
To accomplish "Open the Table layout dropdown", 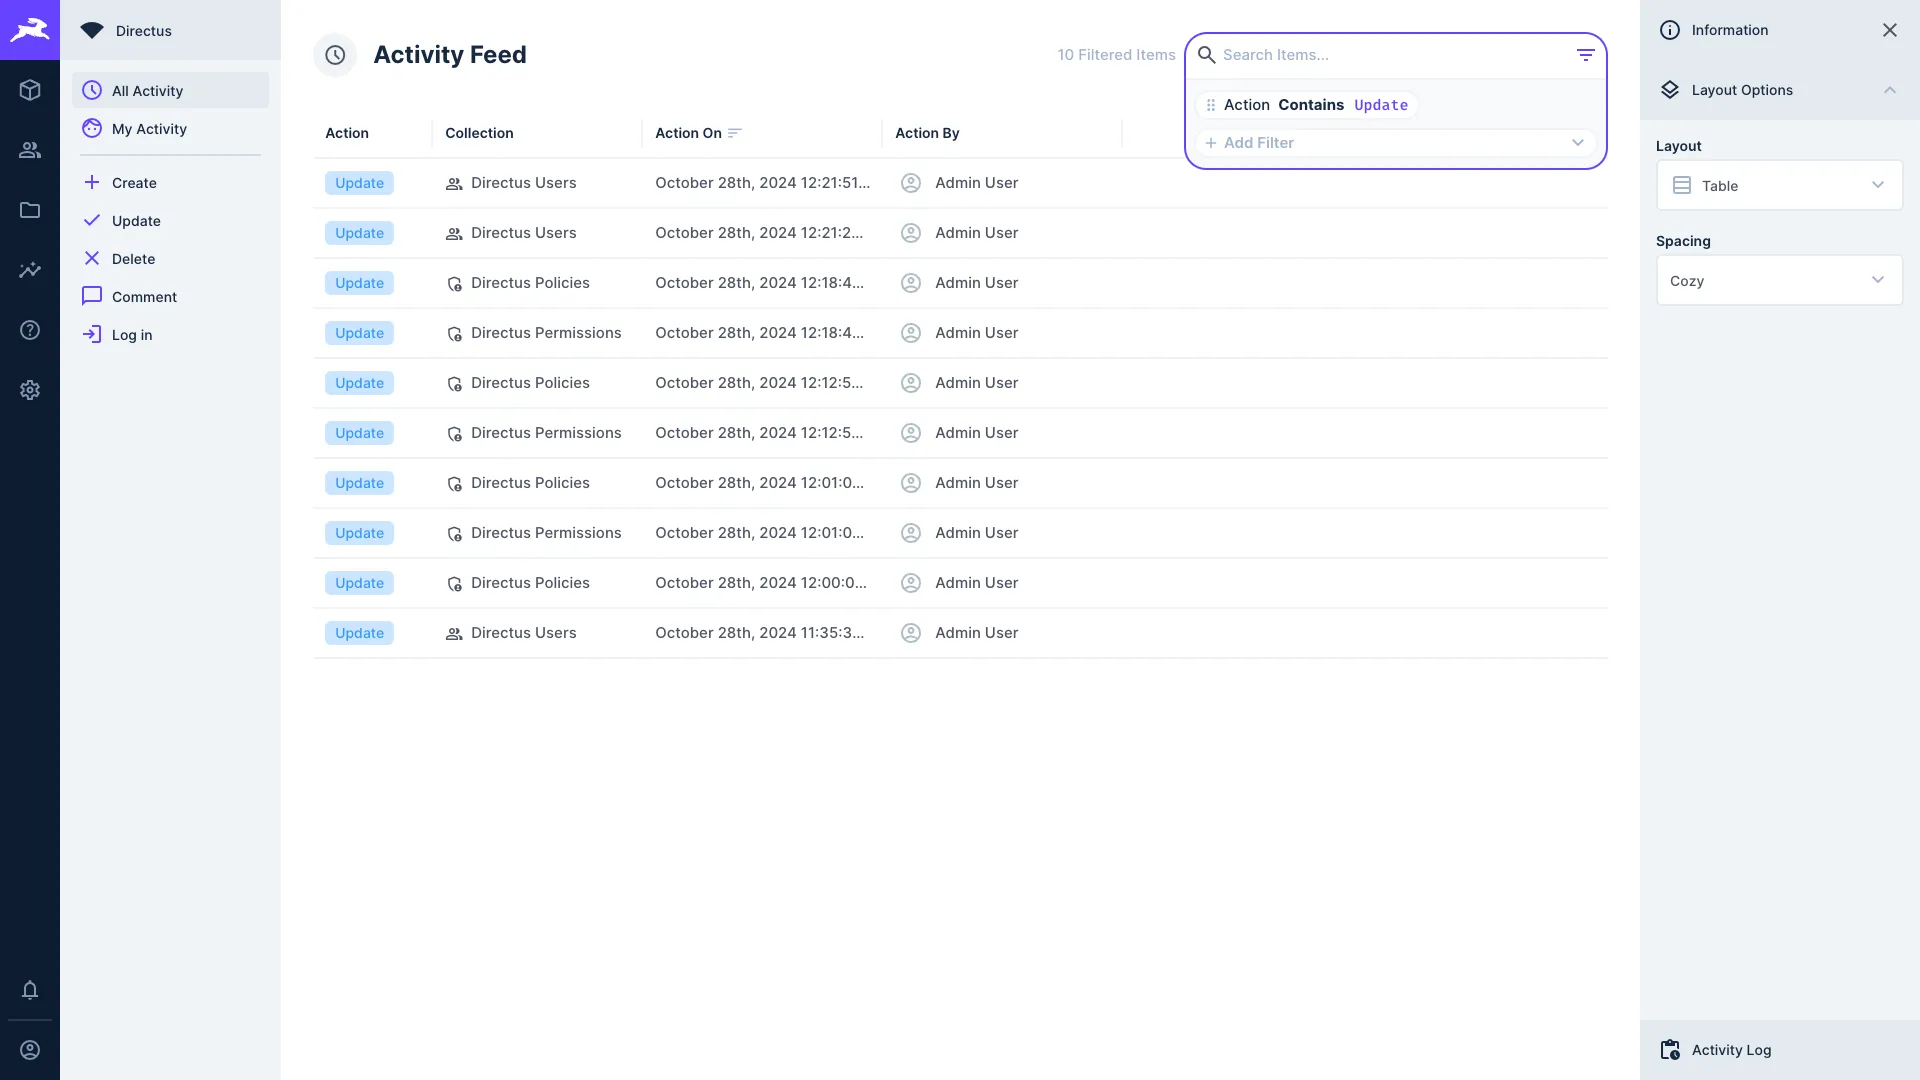I will click(1778, 185).
